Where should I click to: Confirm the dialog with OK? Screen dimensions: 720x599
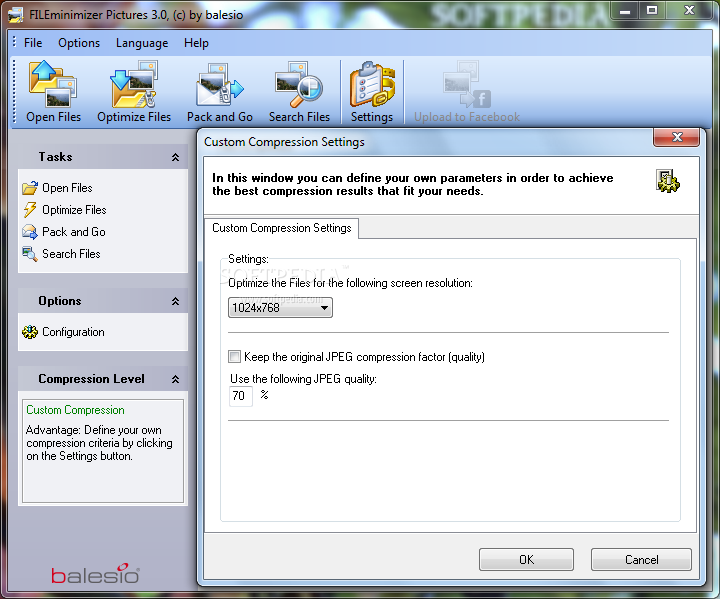click(526, 559)
